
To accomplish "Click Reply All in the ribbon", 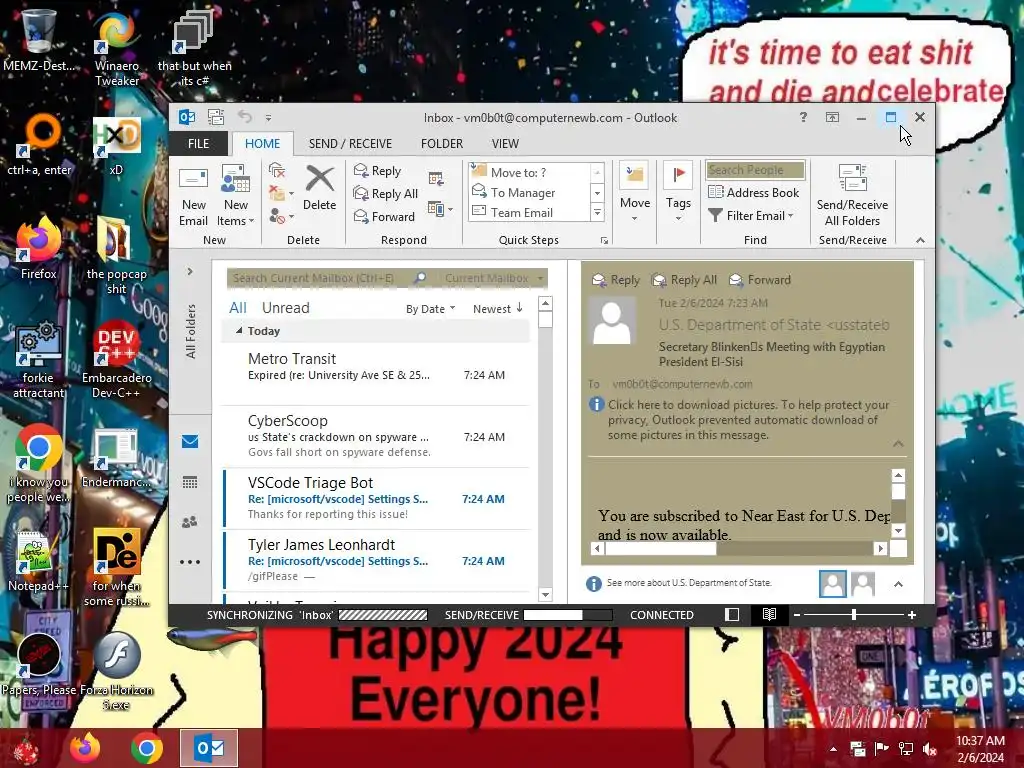I will point(385,193).
